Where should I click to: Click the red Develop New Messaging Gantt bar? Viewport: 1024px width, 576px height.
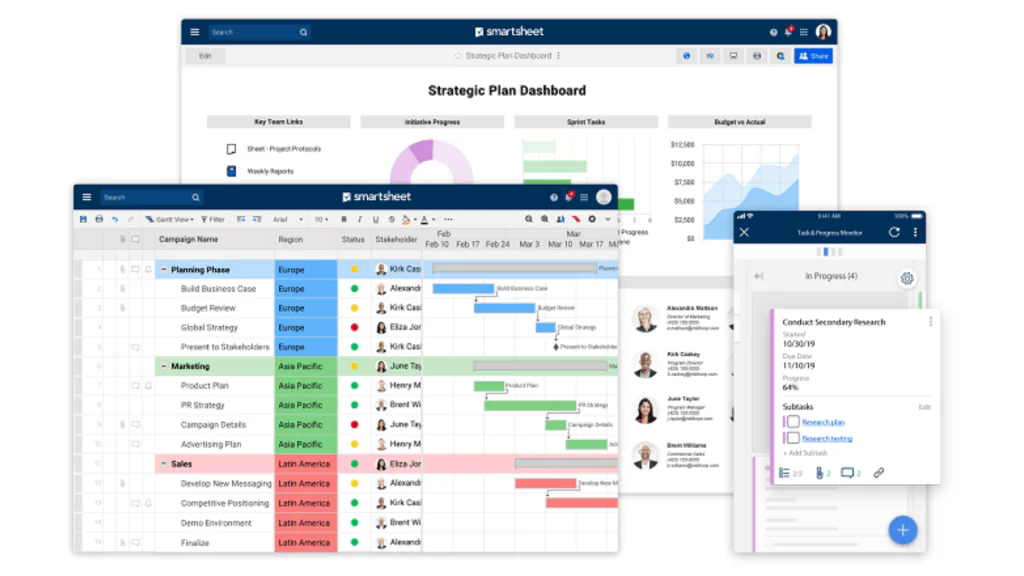tap(545, 483)
